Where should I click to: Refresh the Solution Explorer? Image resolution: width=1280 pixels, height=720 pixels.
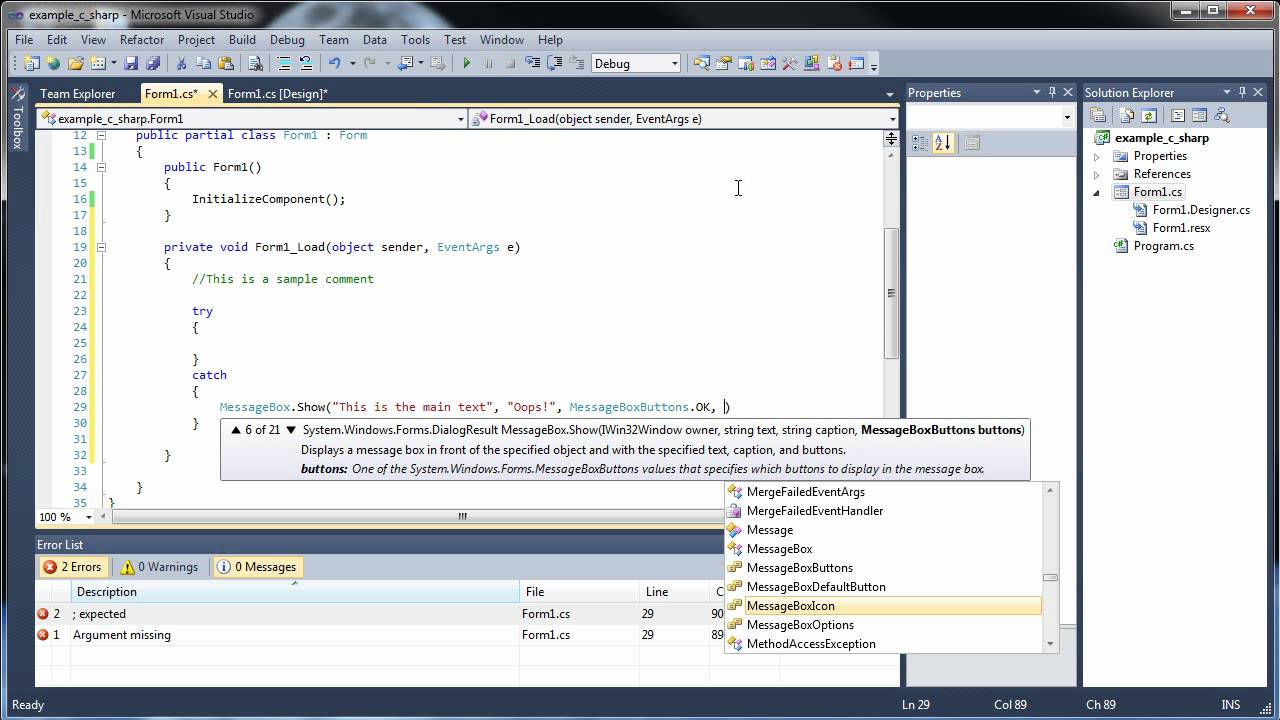coord(1148,116)
